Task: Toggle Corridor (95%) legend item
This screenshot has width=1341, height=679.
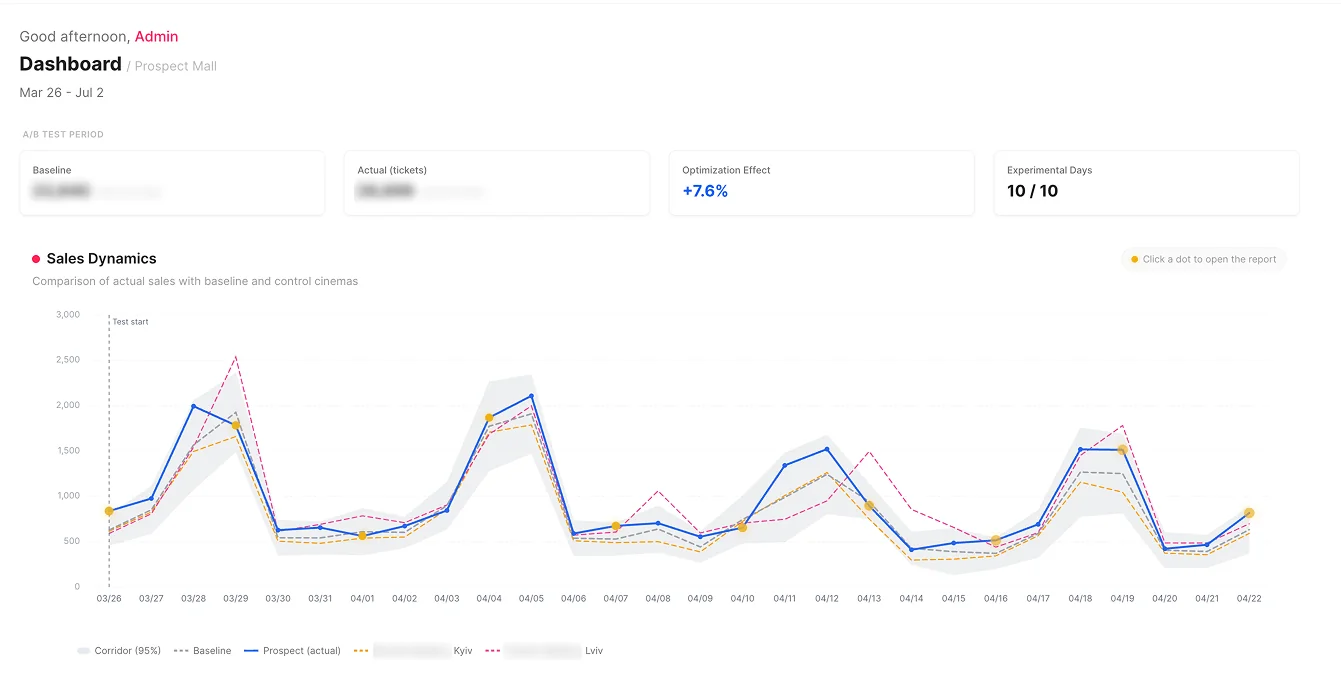Action: (x=119, y=651)
